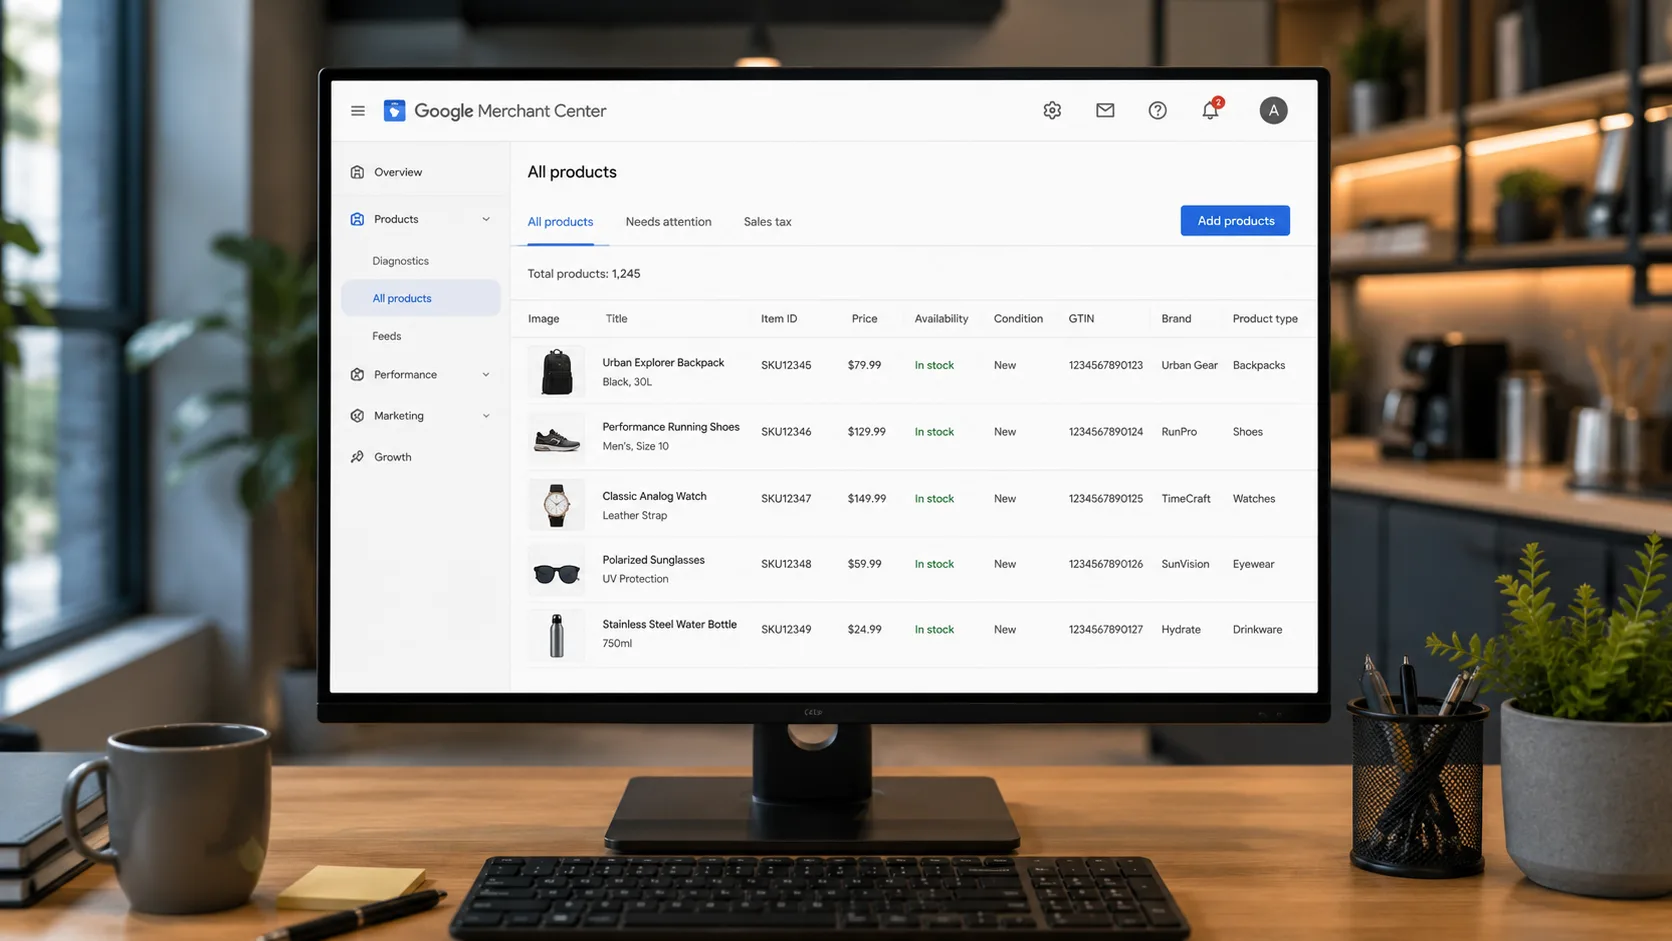This screenshot has height=941, width=1672.
Task: Open Urban Explorer Backpack product title
Action: point(663,363)
